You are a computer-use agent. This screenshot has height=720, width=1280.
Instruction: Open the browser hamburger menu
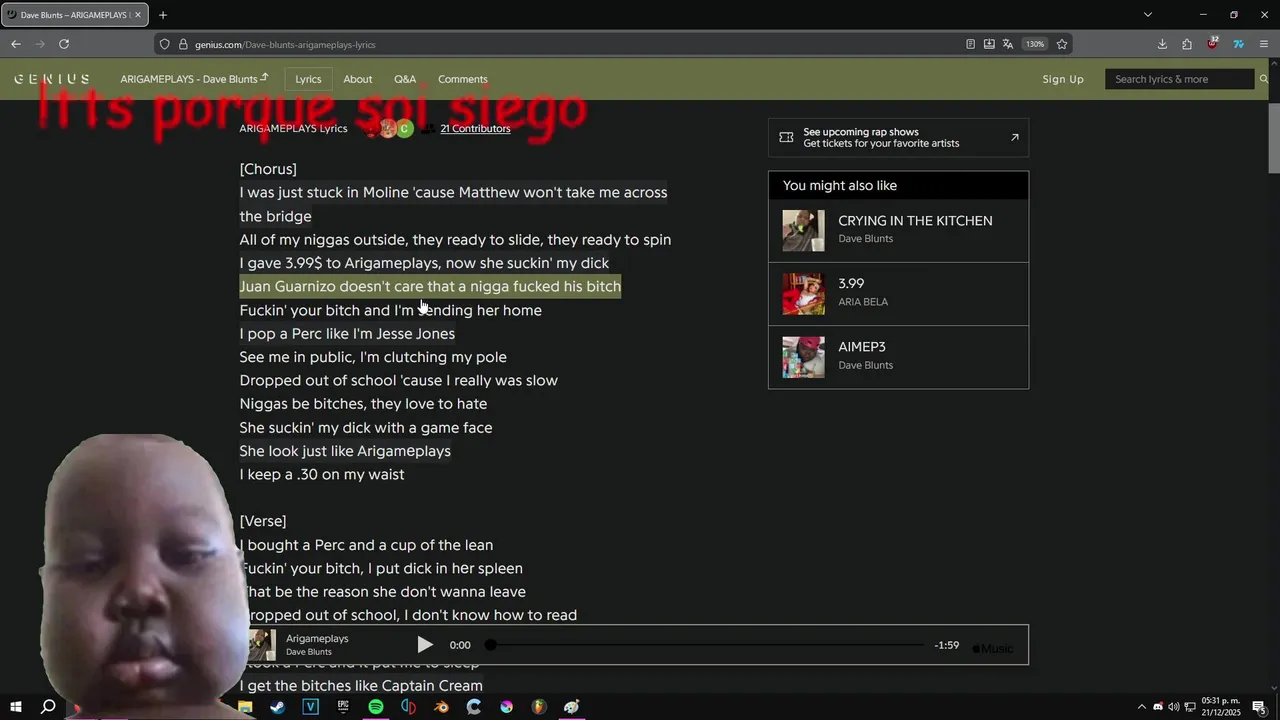[1264, 44]
